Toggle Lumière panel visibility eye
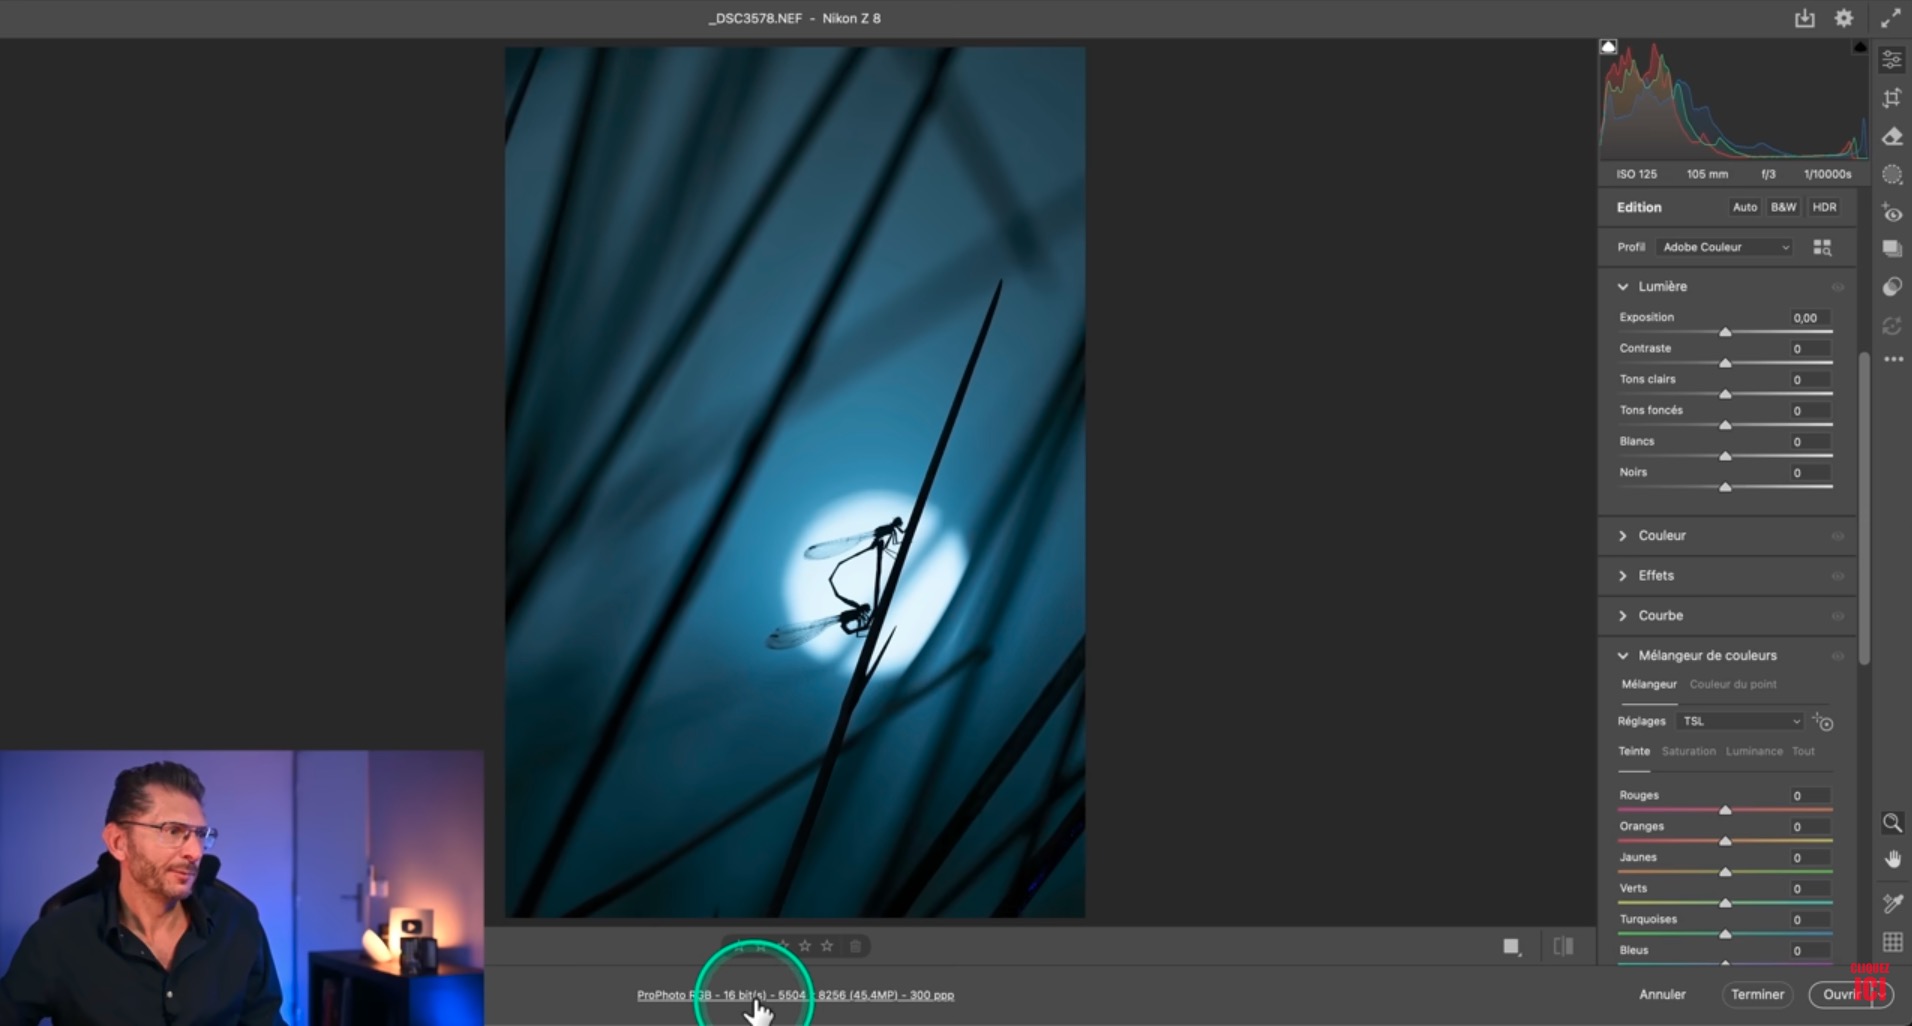1912x1026 pixels. [x=1837, y=287]
